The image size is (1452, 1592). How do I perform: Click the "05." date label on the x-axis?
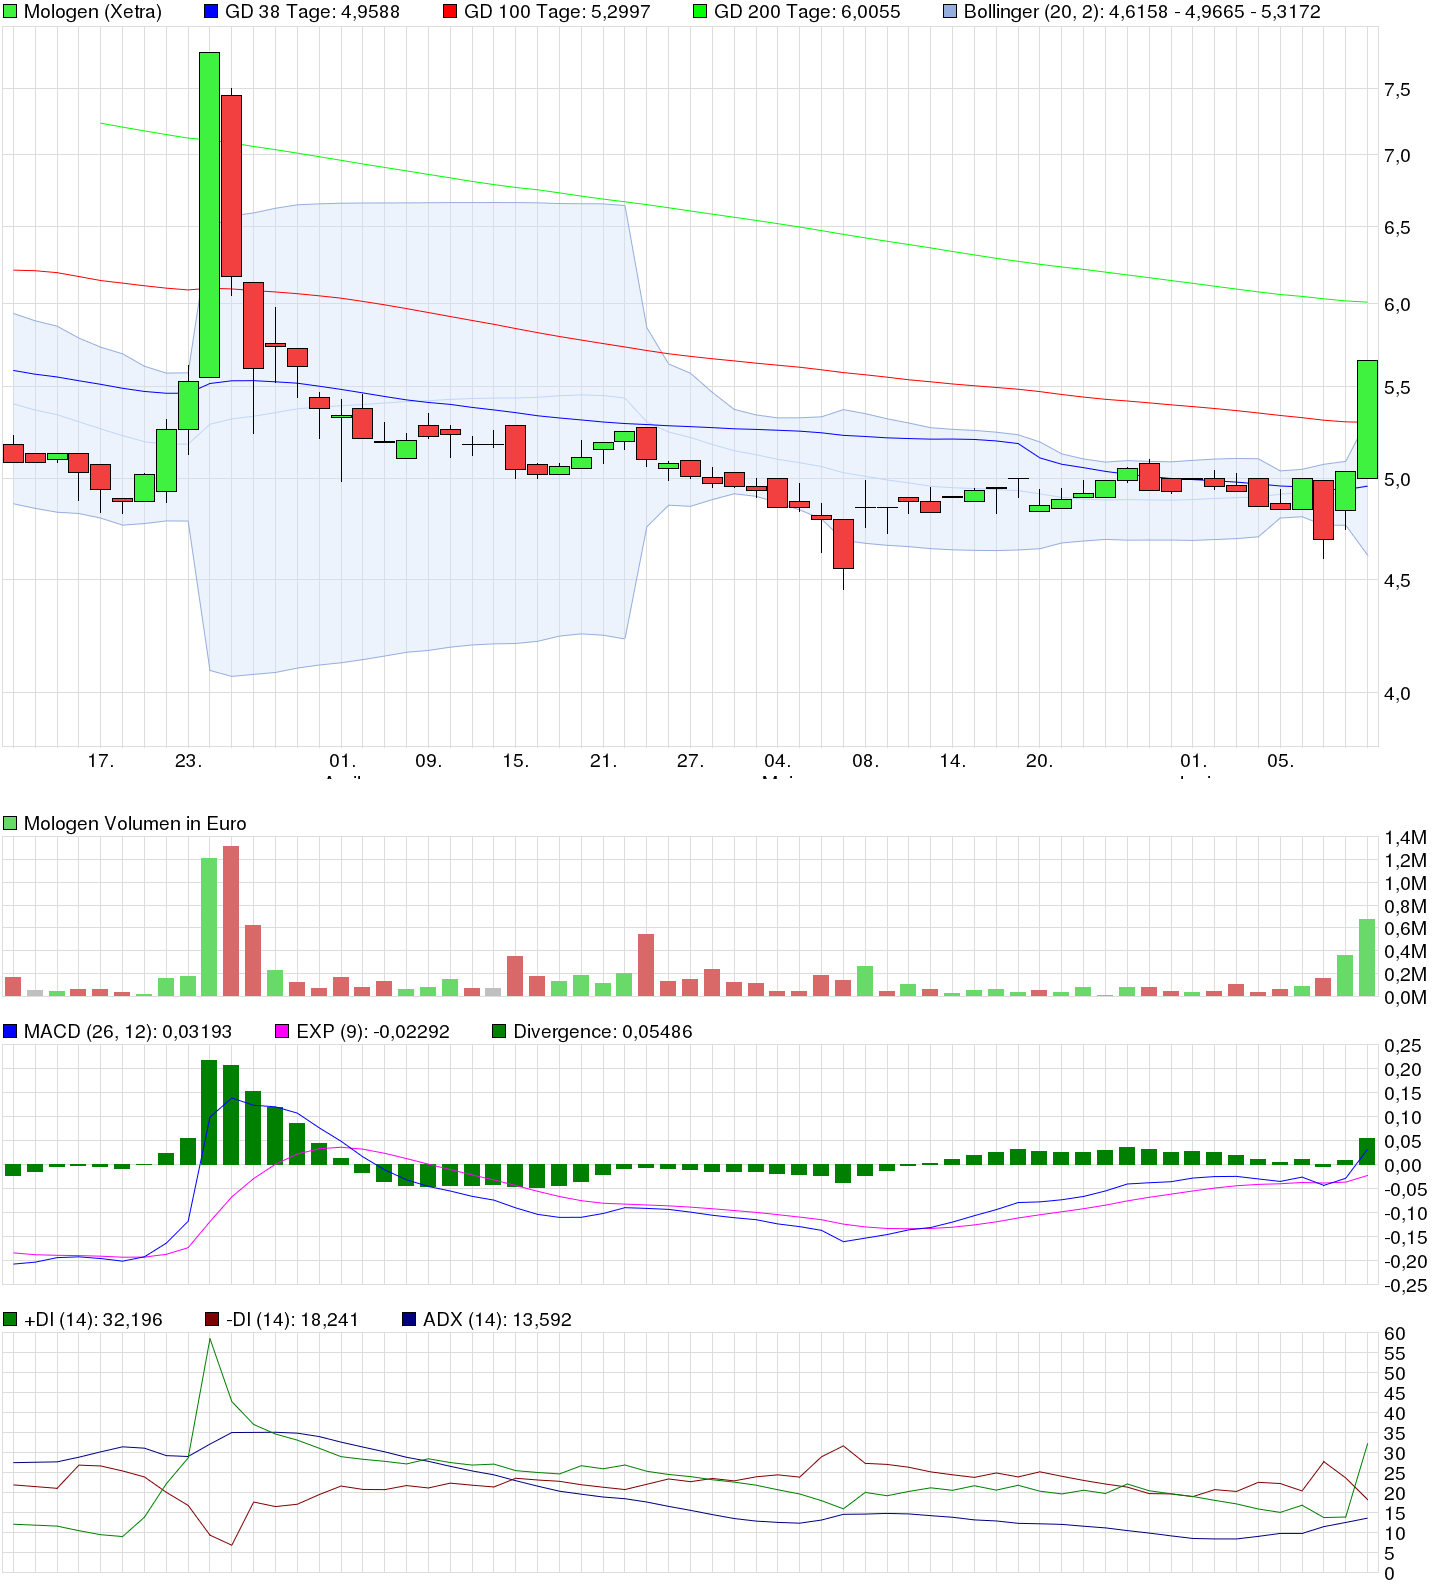point(1280,761)
